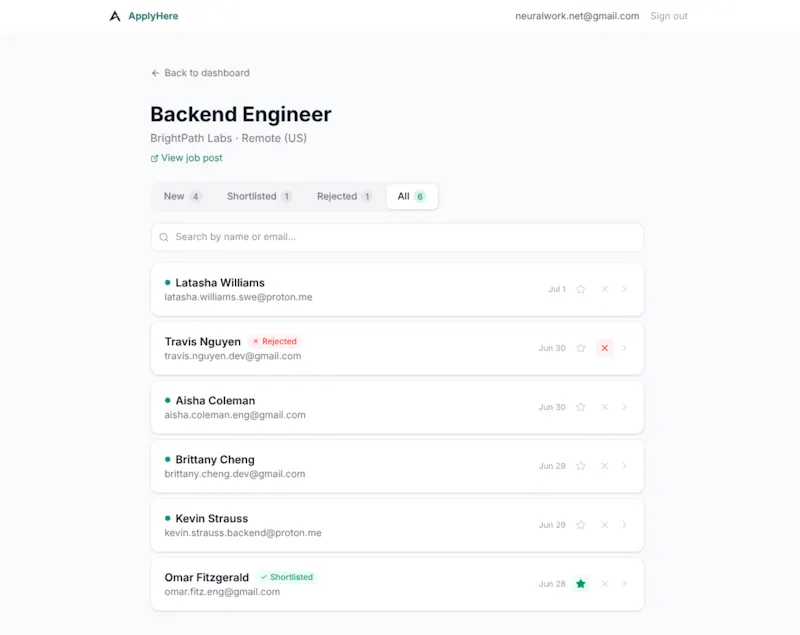The image size is (800, 635).
Task: Shortlist Latasha Williams with the star
Action: 581,289
